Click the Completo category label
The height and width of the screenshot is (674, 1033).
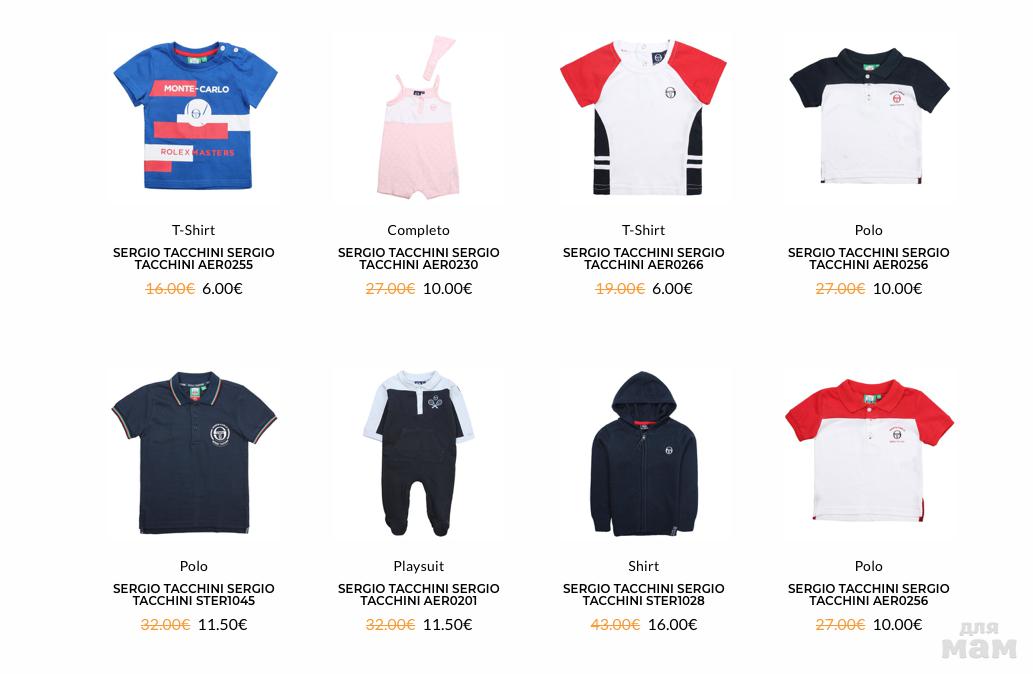click(x=418, y=230)
